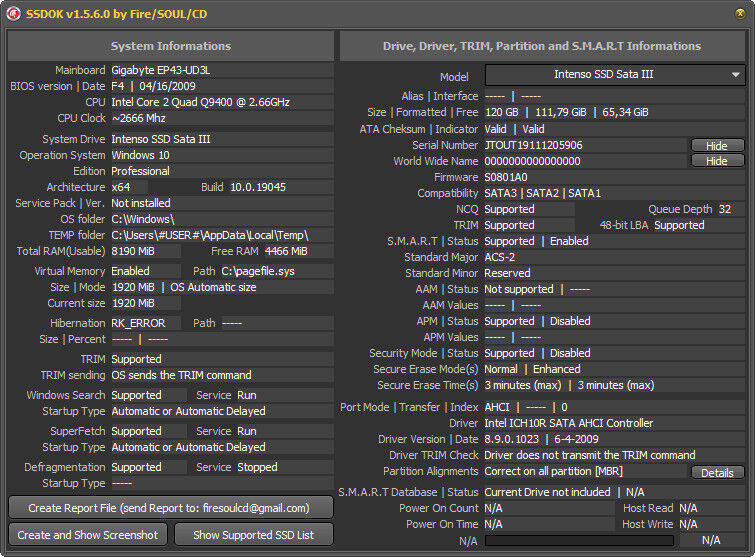Select free space 65,34 GiB
Screen dimensions: 755x557
pos(625,112)
